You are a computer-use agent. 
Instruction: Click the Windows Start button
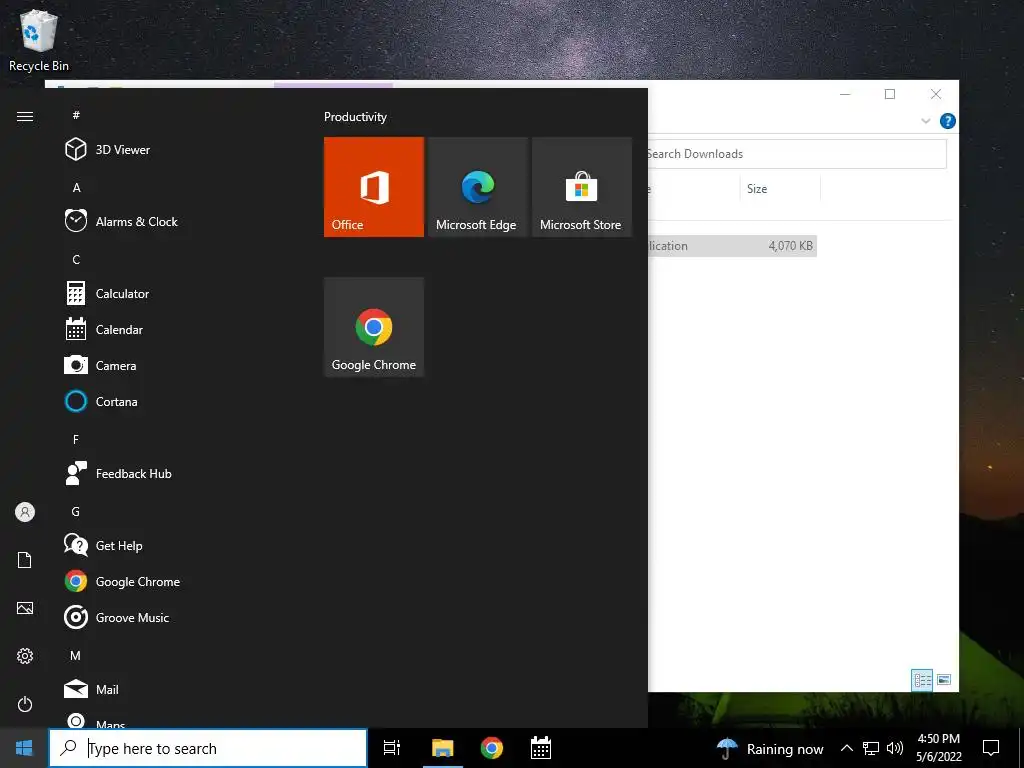click(x=24, y=748)
